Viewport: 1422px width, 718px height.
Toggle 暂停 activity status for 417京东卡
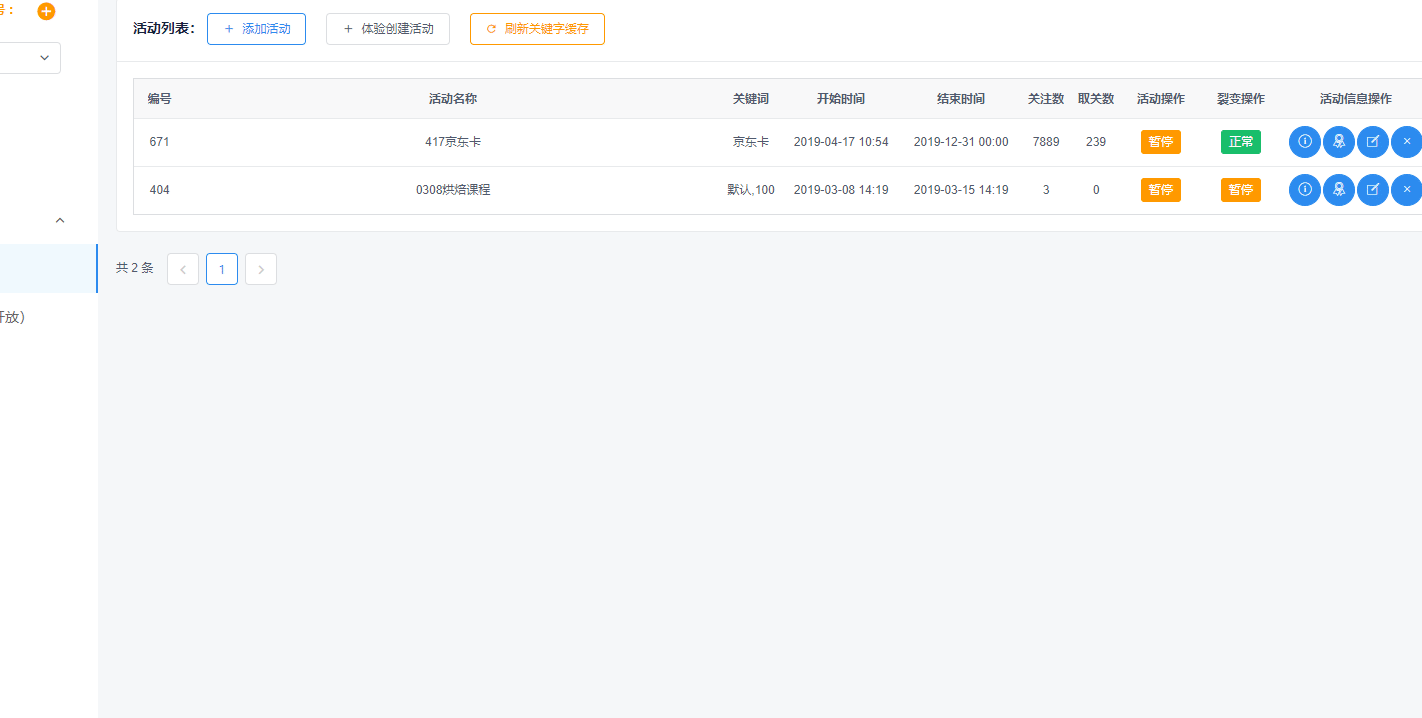[1160, 142]
